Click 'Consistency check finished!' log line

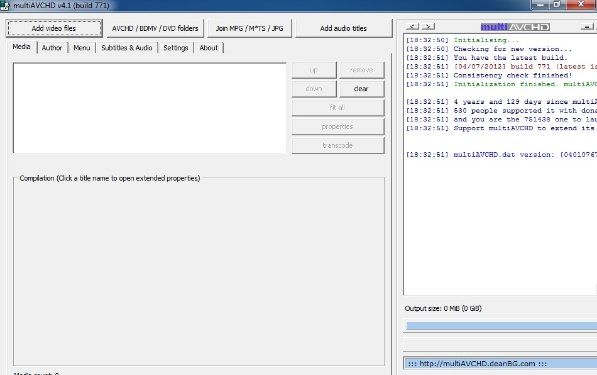489,75
